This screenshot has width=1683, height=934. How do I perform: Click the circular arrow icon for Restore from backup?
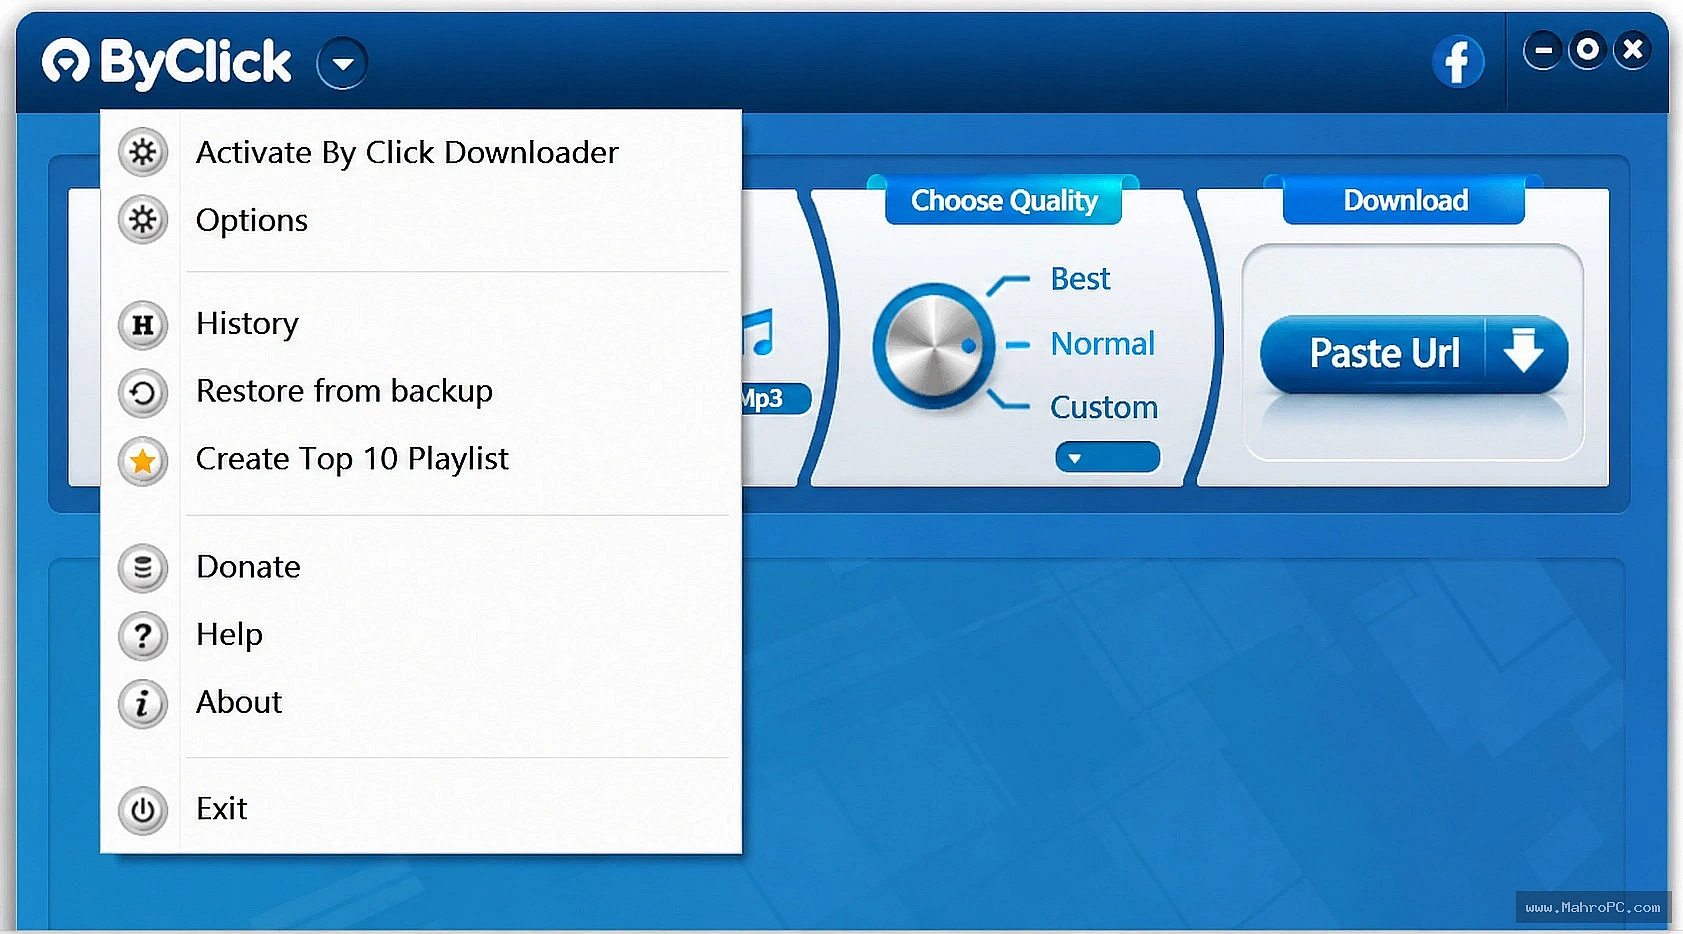[143, 393]
